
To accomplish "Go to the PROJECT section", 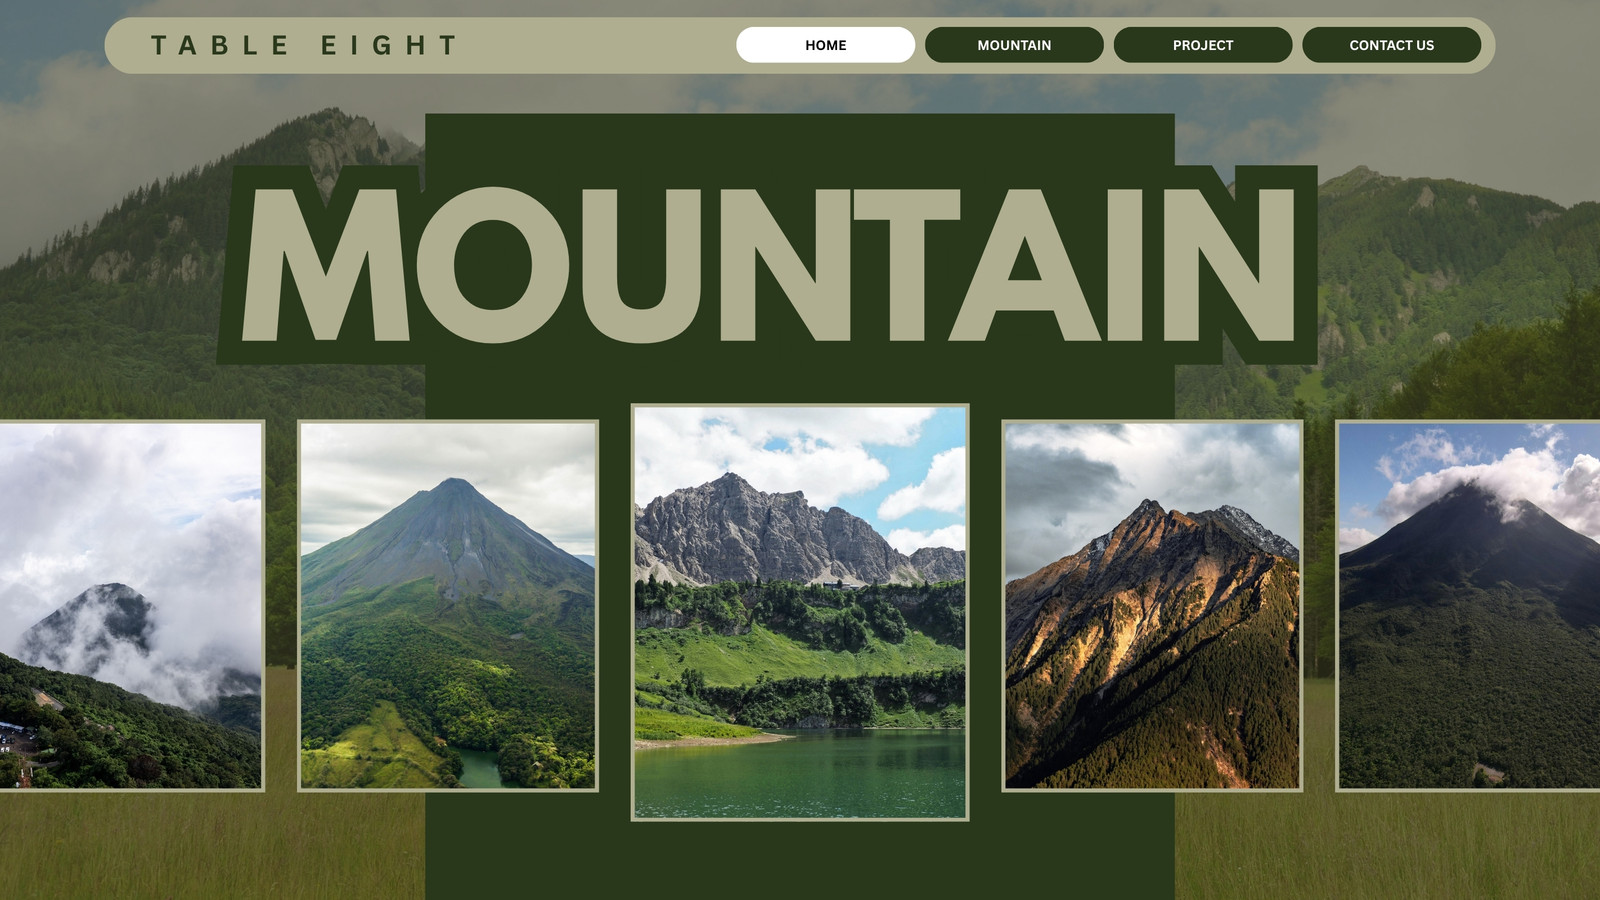I will (x=1203, y=45).
